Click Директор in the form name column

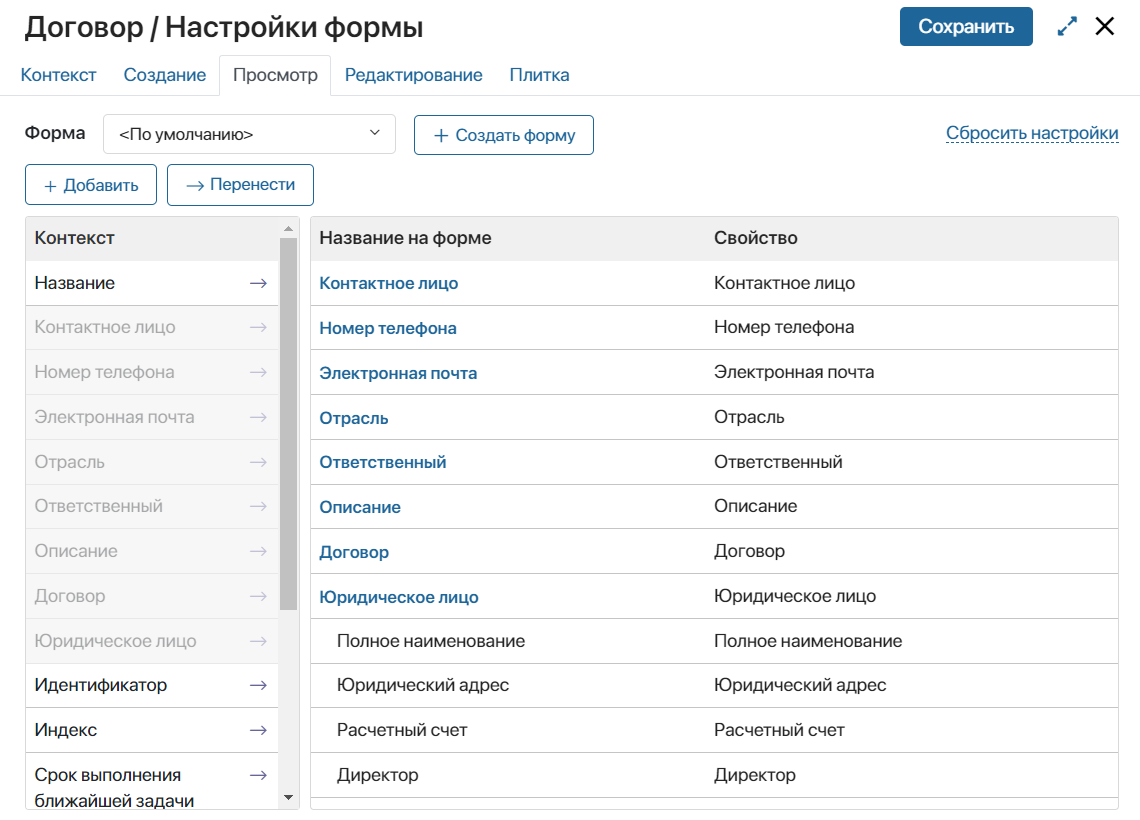[x=377, y=775]
